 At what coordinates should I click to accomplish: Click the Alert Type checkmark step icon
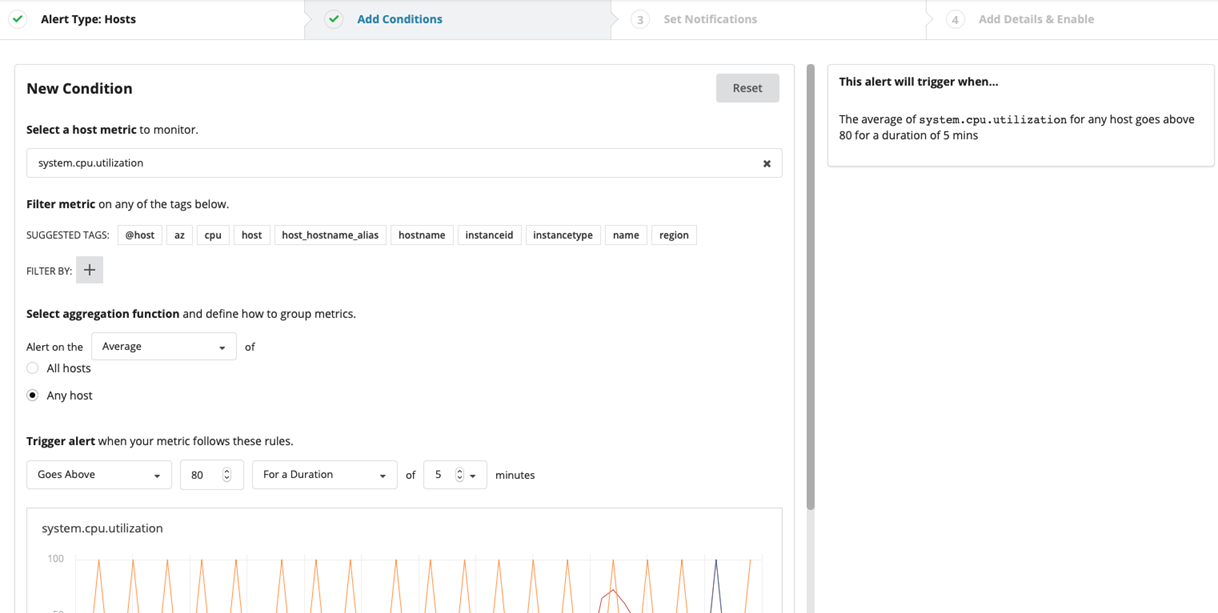click(18, 19)
